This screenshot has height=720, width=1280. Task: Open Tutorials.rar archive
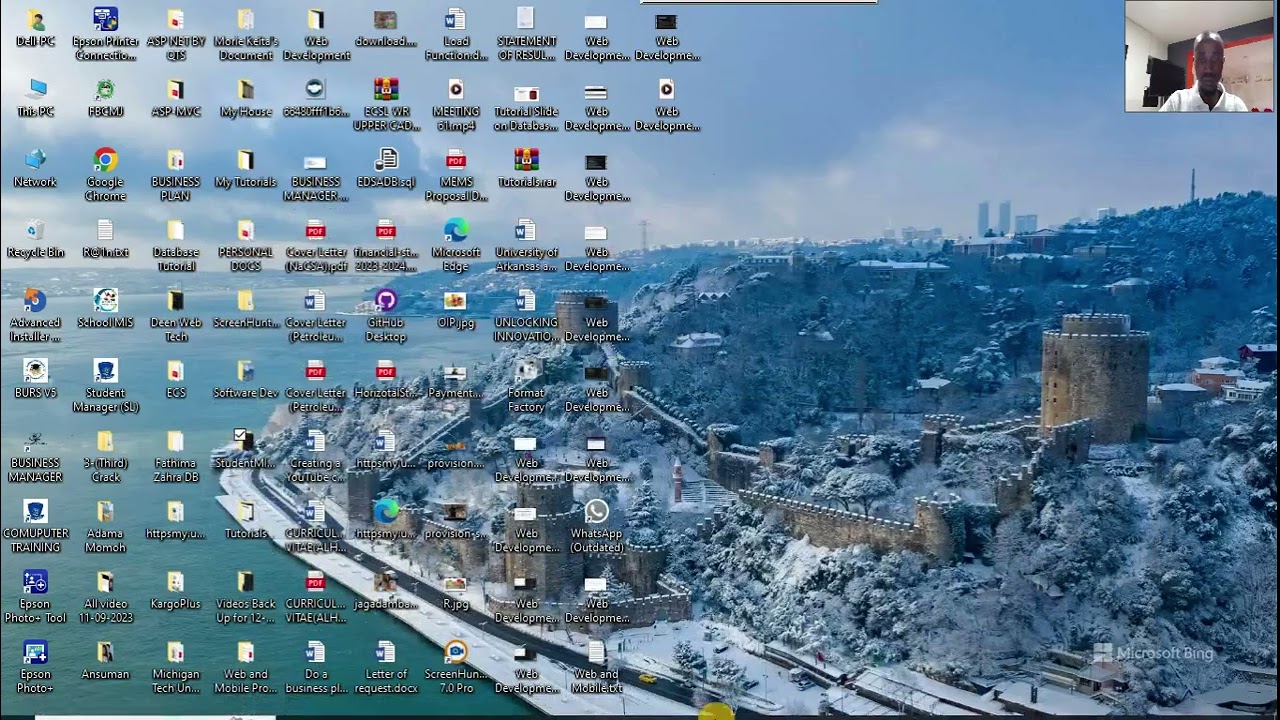click(x=526, y=169)
